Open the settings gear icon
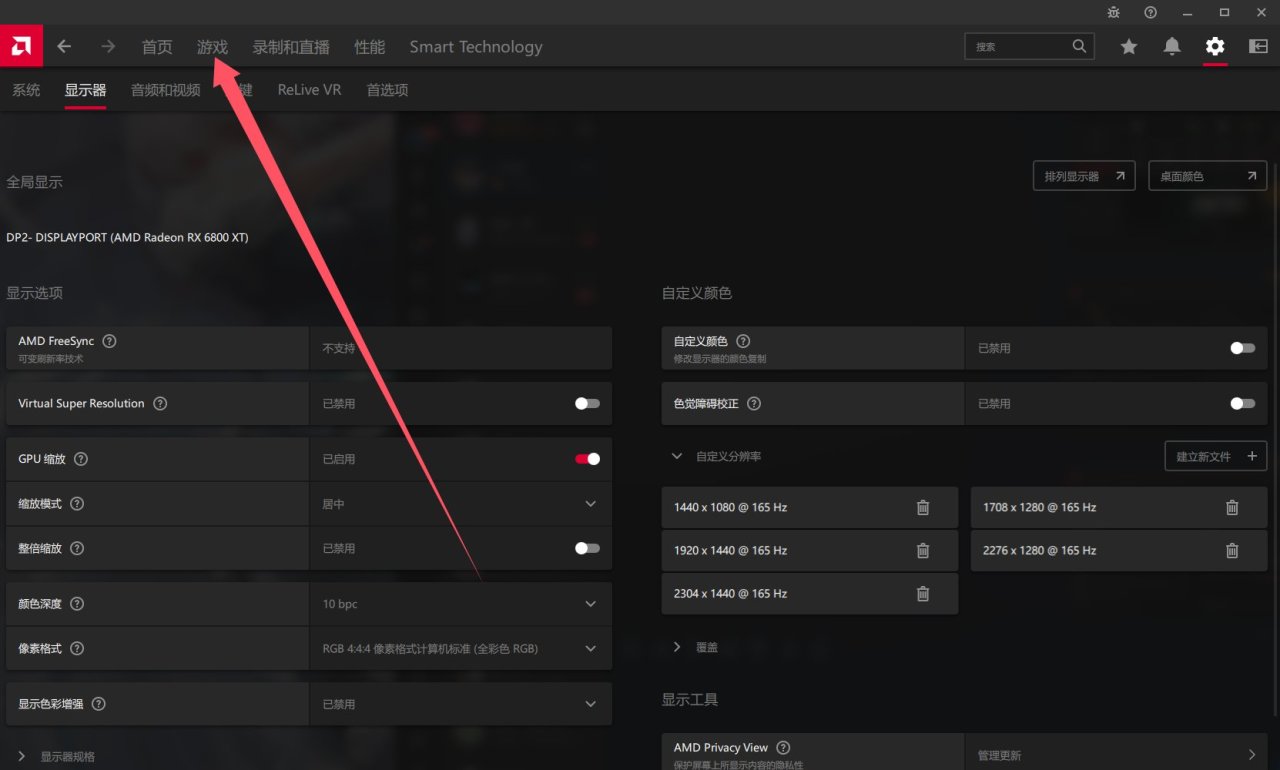Image resolution: width=1280 pixels, height=770 pixels. point(1215,46)
